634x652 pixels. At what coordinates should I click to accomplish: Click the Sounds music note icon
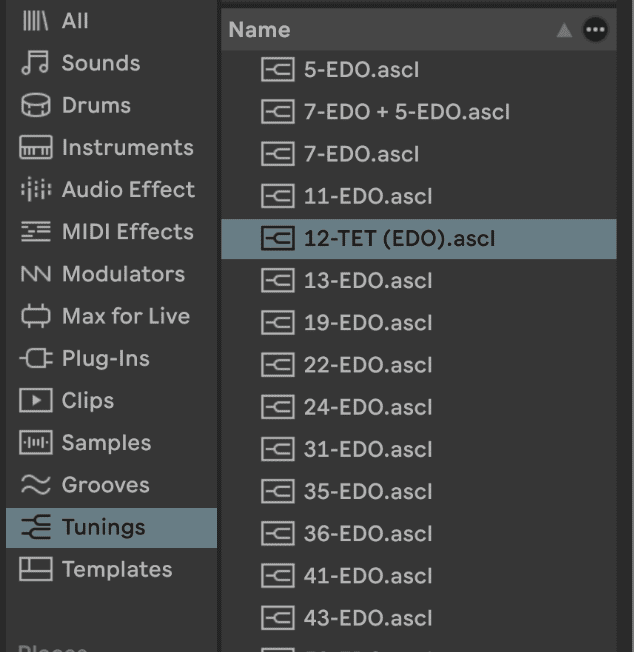click(35, 63)
